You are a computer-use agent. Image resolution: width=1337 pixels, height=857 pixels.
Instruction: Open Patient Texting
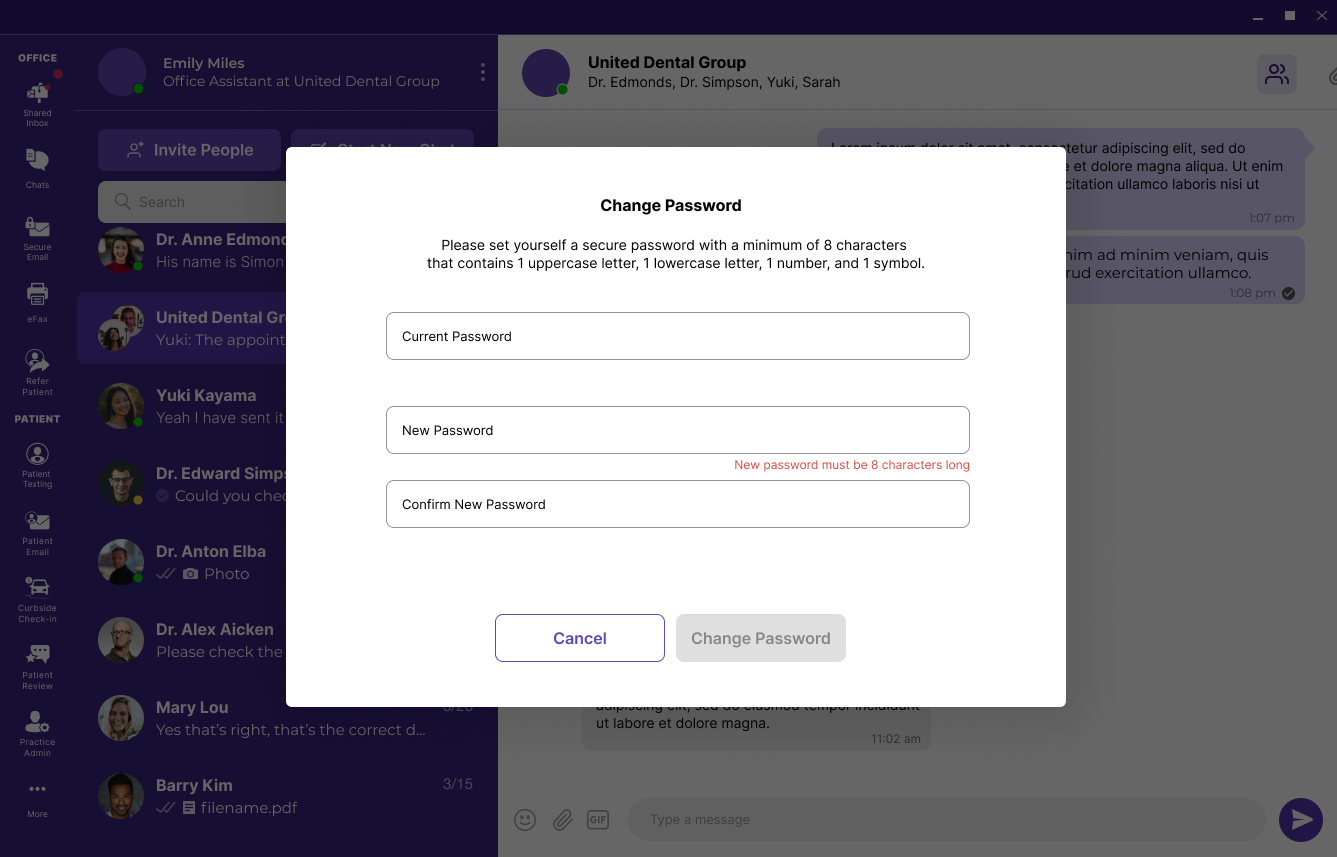coord(37,456)
